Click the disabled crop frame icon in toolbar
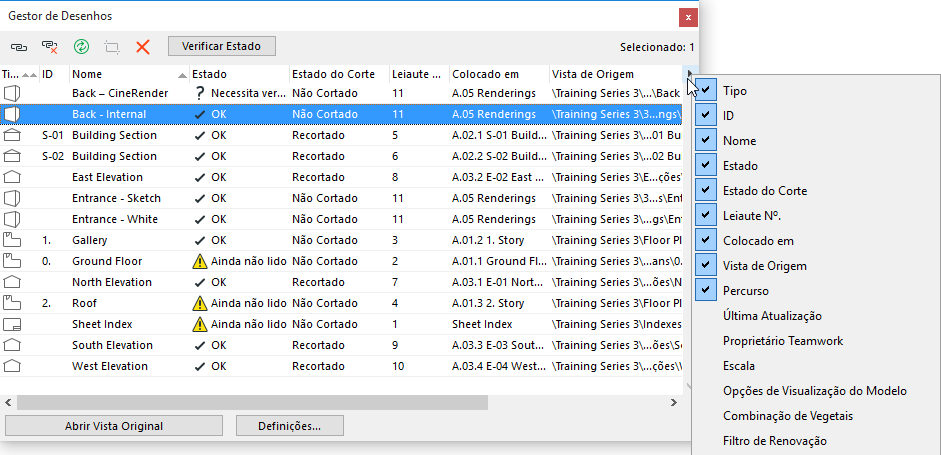The height and width of the screenshot is (455, 941). pyautogui.click(x=112, y=47)
